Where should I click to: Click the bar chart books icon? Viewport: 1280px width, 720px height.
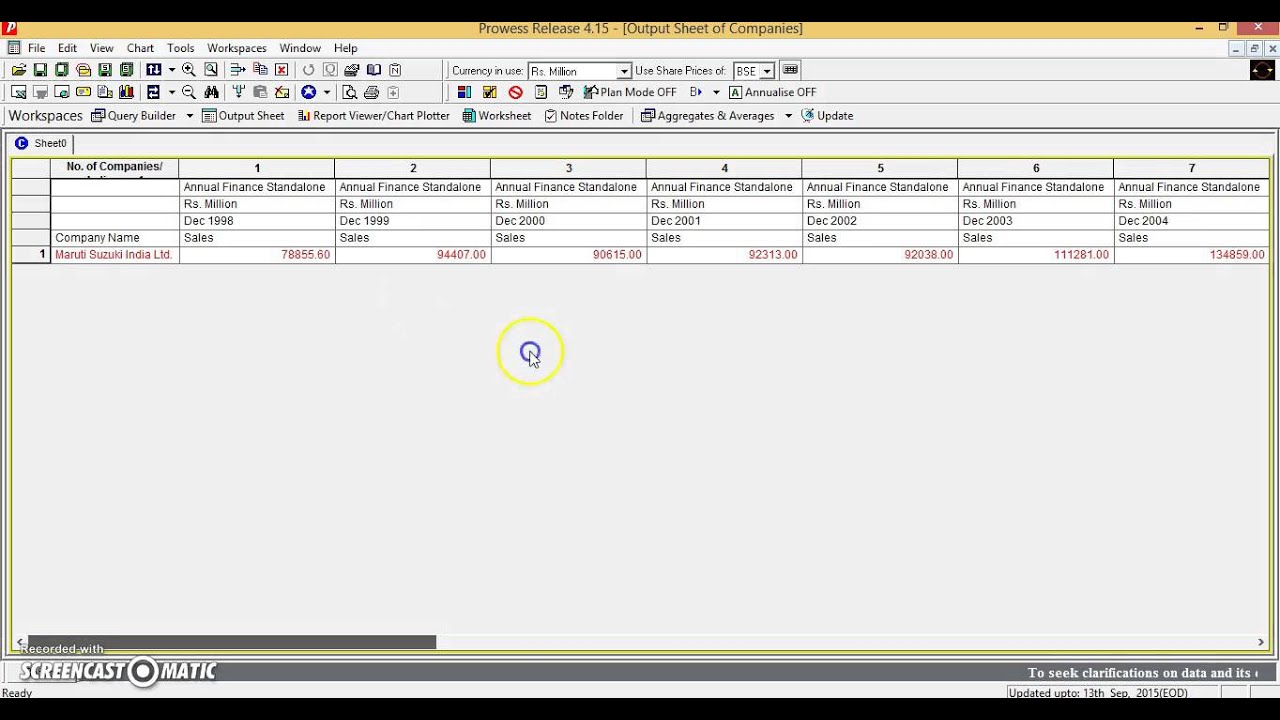126,92
